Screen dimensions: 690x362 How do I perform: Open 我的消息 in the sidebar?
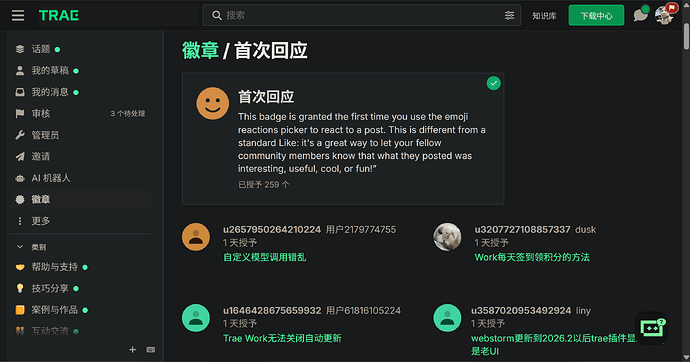pyautogui.click(x=50, y=92)
